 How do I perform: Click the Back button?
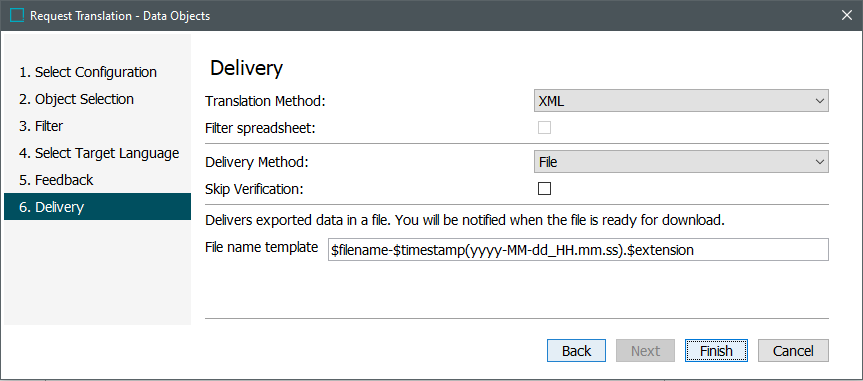pyautogui.click(x=576, y=351)
